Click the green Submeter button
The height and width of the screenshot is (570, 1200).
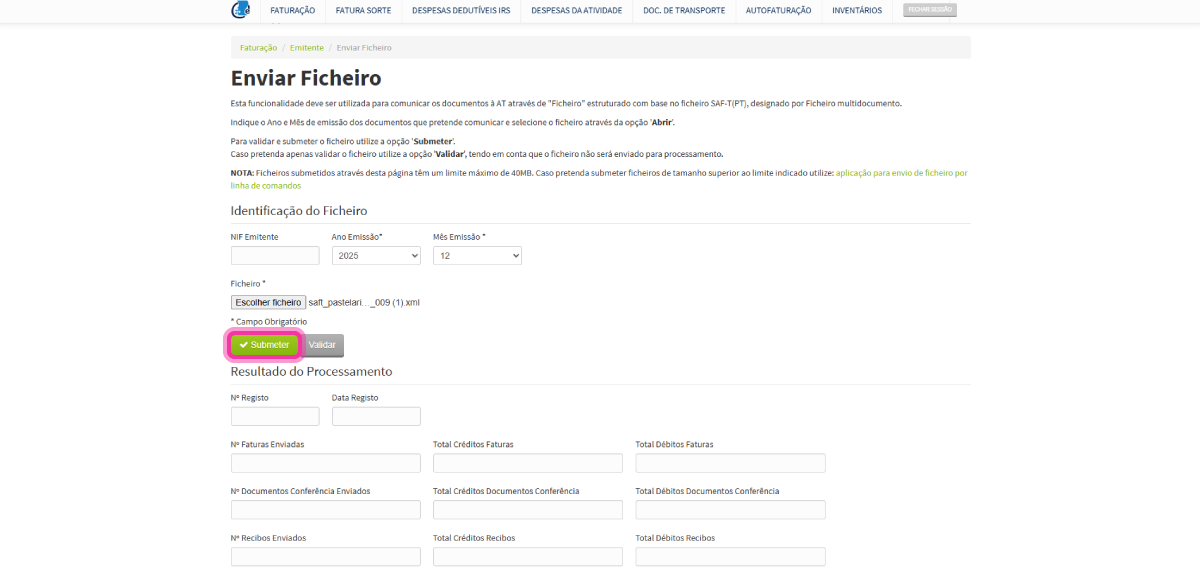264,345
